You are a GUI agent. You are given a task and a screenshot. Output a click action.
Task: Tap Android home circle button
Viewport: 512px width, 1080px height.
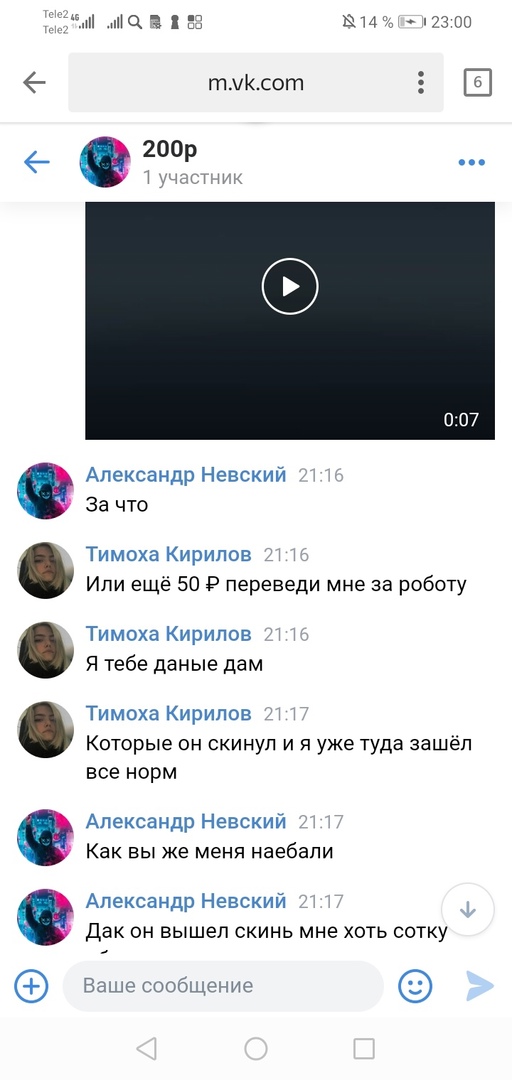point(256,1048)
